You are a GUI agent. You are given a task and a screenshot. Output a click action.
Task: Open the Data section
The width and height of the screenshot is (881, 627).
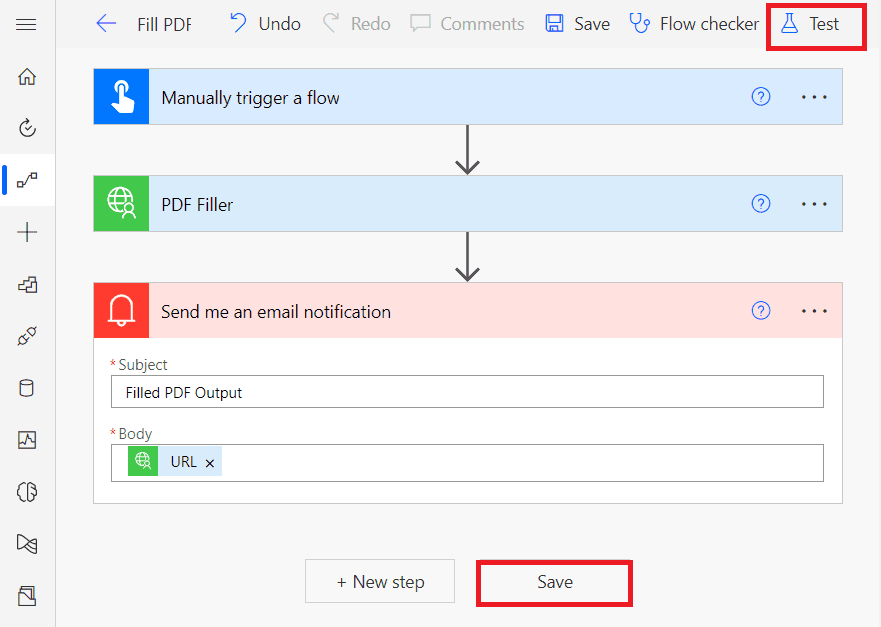click(27, 388)
